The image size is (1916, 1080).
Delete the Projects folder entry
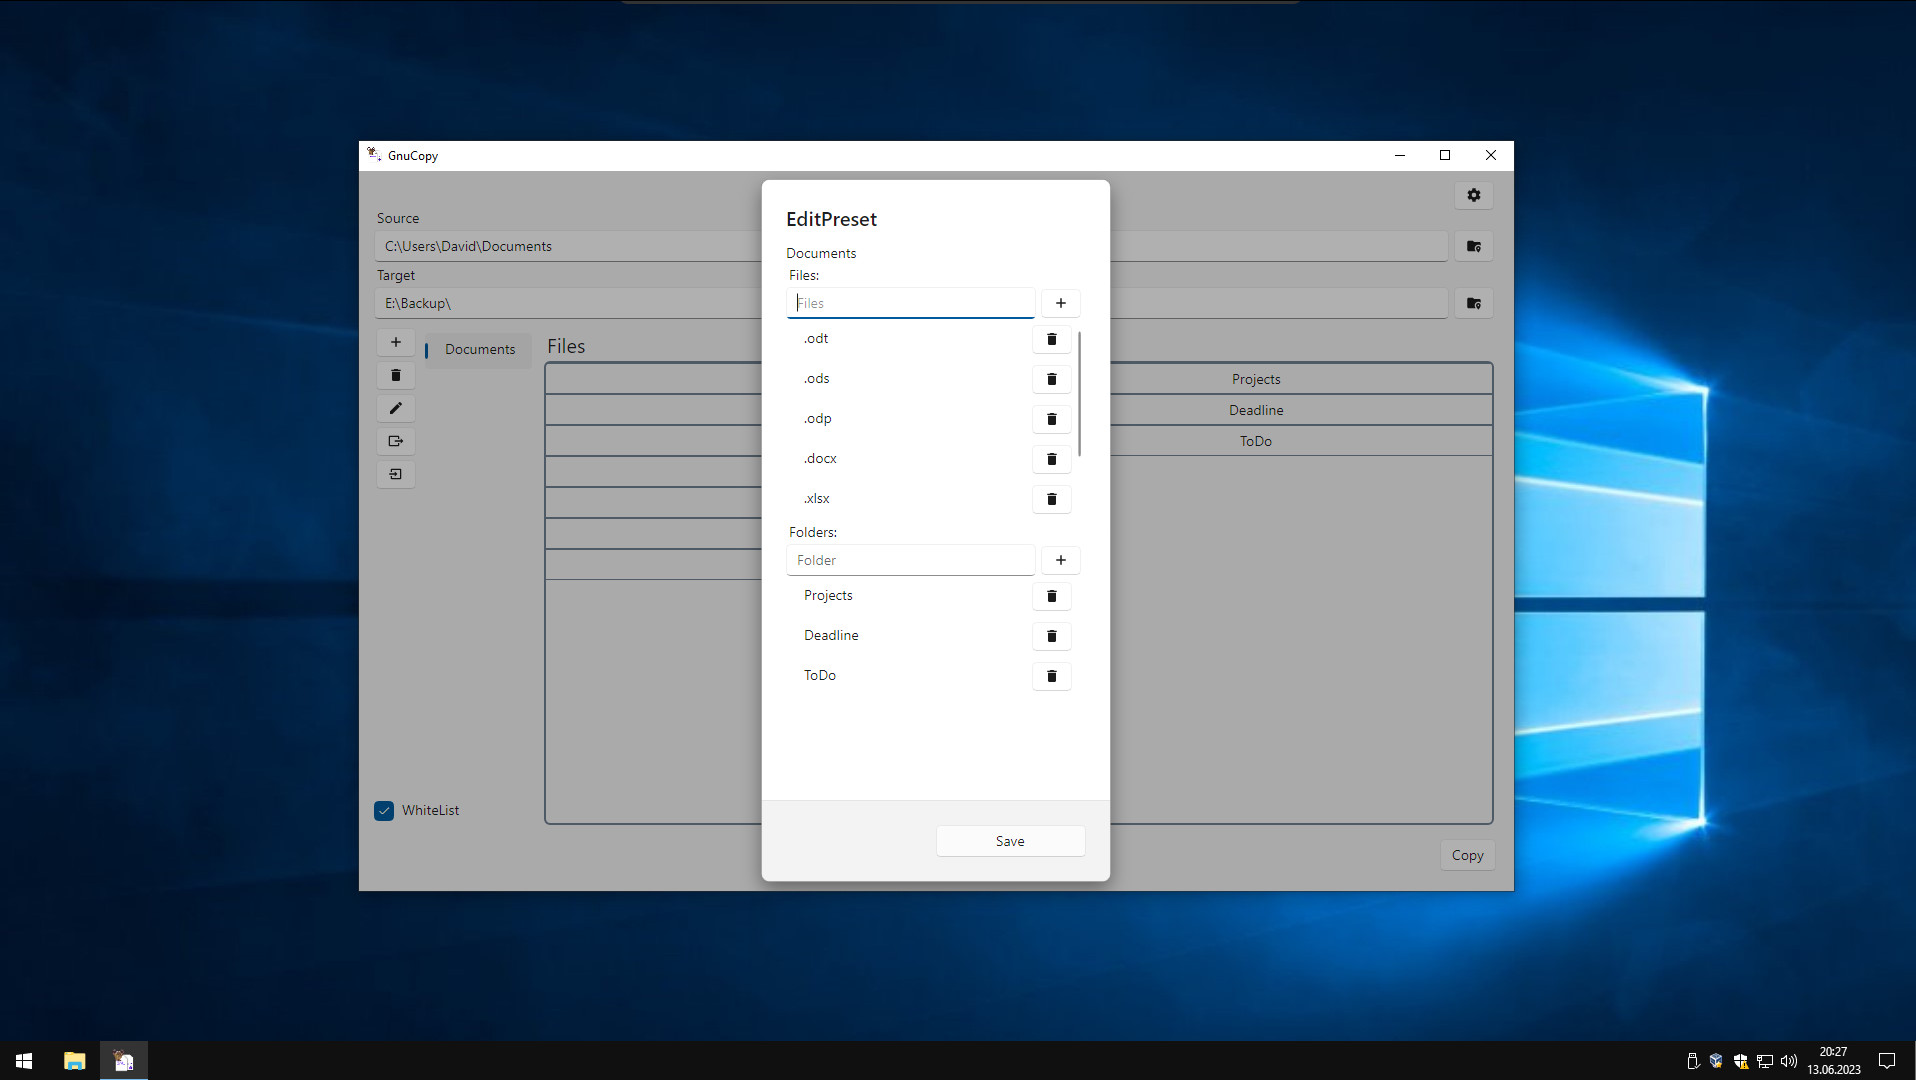(x=1051, y=596)
